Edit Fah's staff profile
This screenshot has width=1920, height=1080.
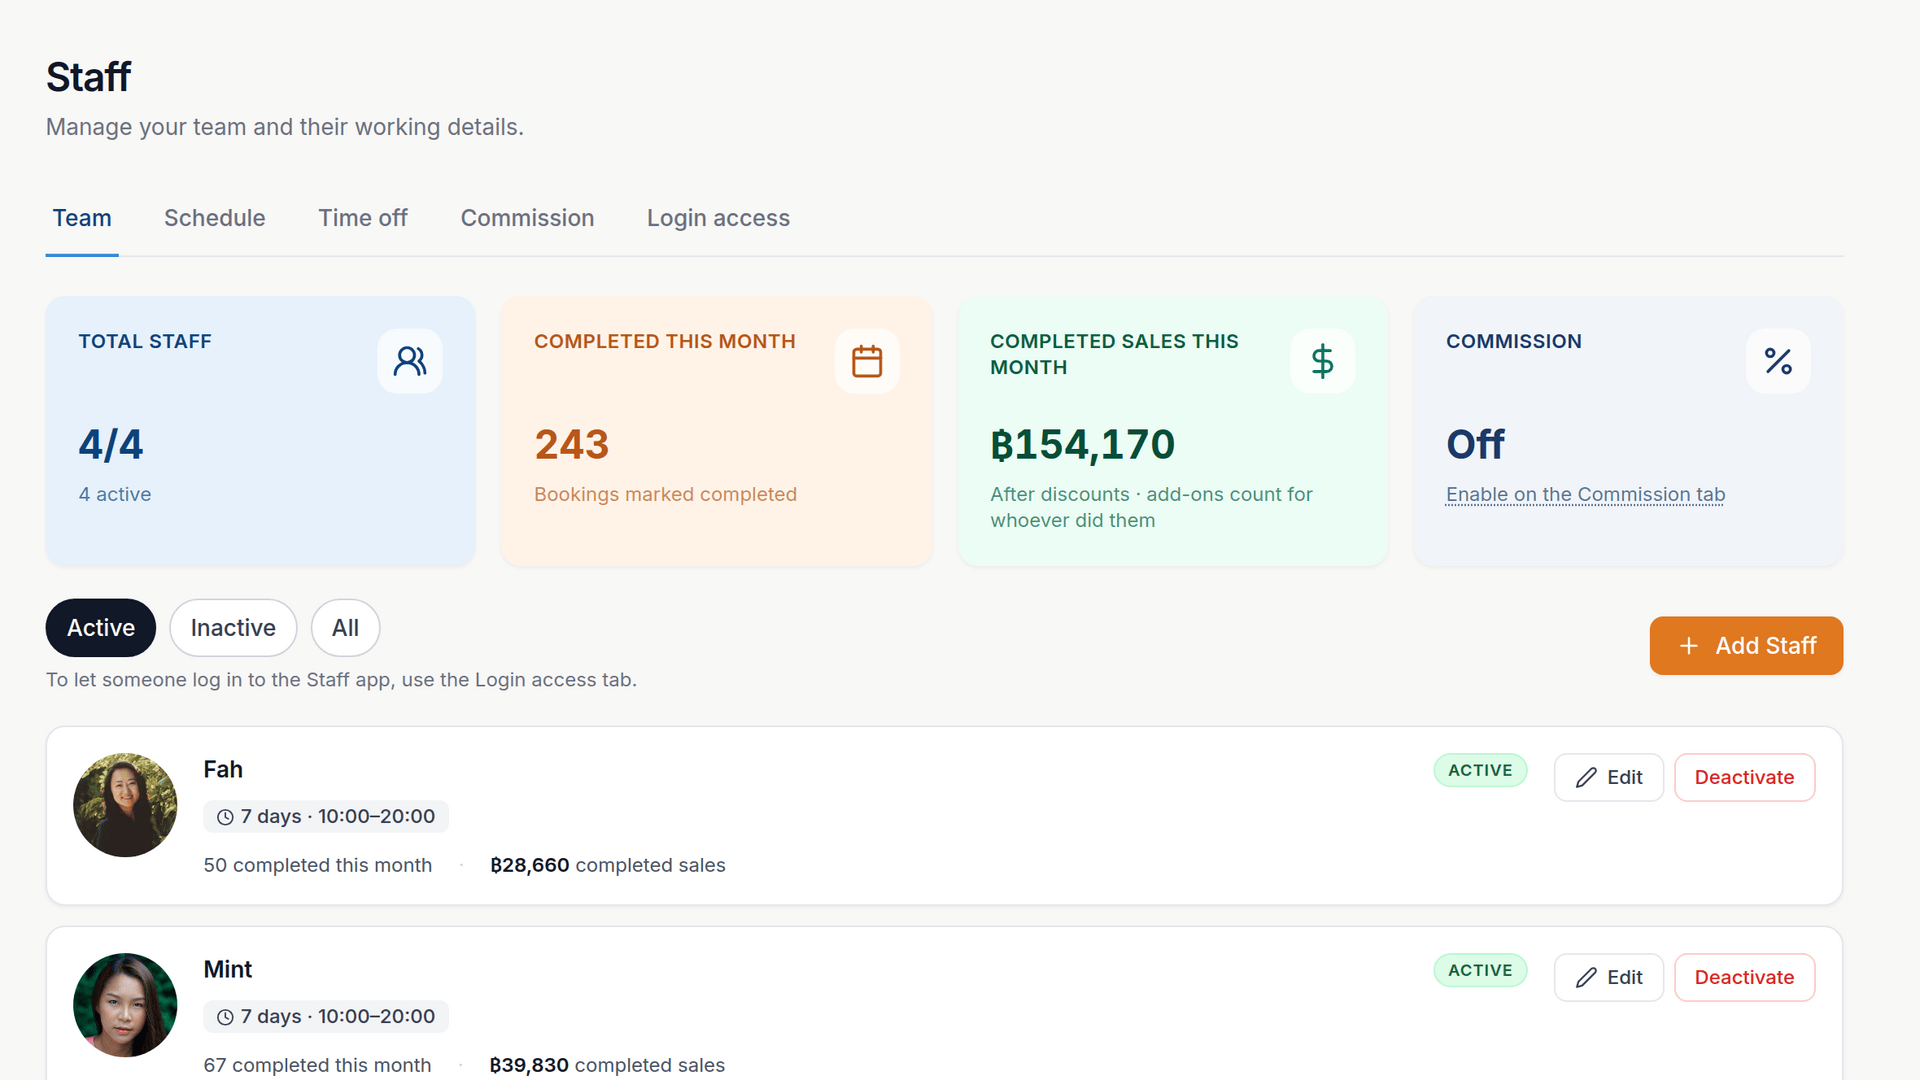pyautogui.click(x=1609, y=777)
